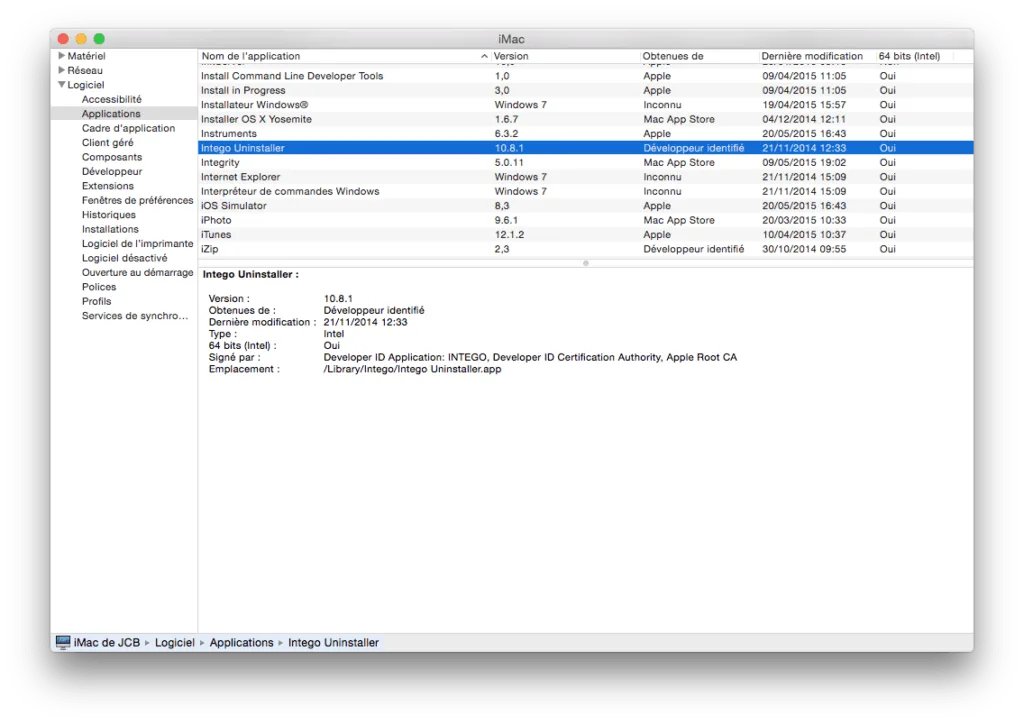The image size is (1024, 724).
Task: Expand the Matériel tree section
Action: [x=61, y=56]
